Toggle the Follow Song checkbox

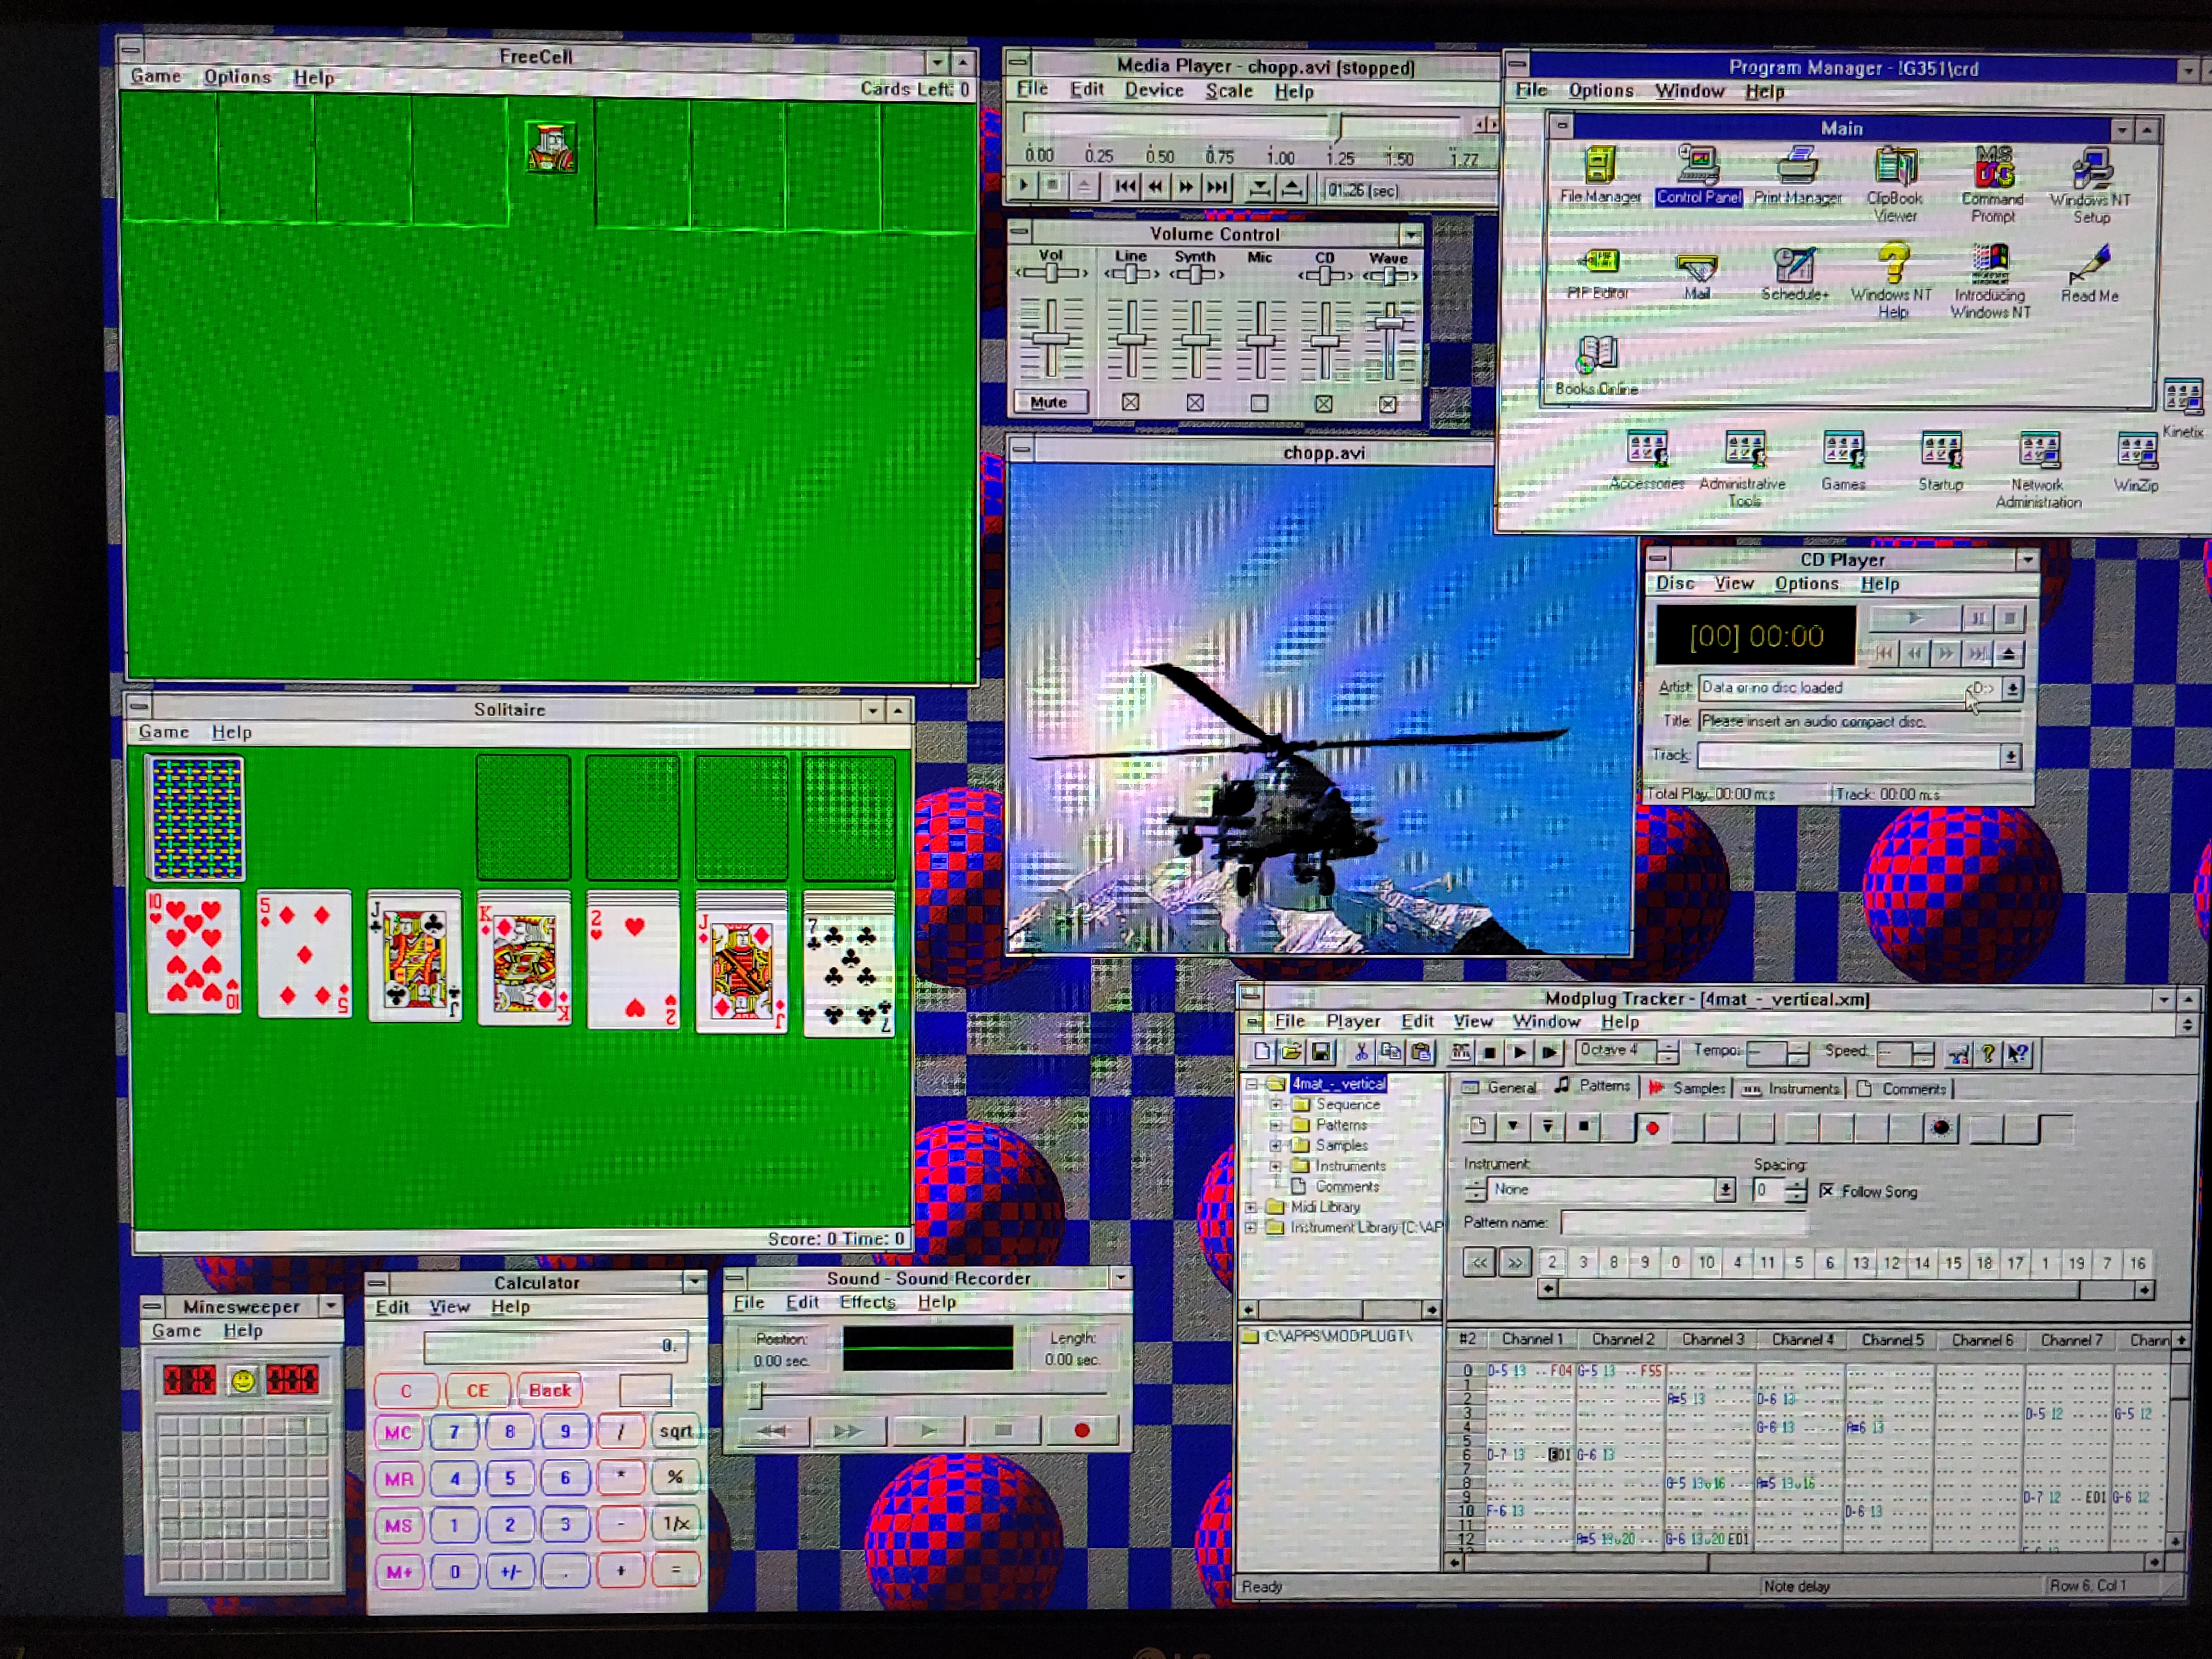1827,1190
